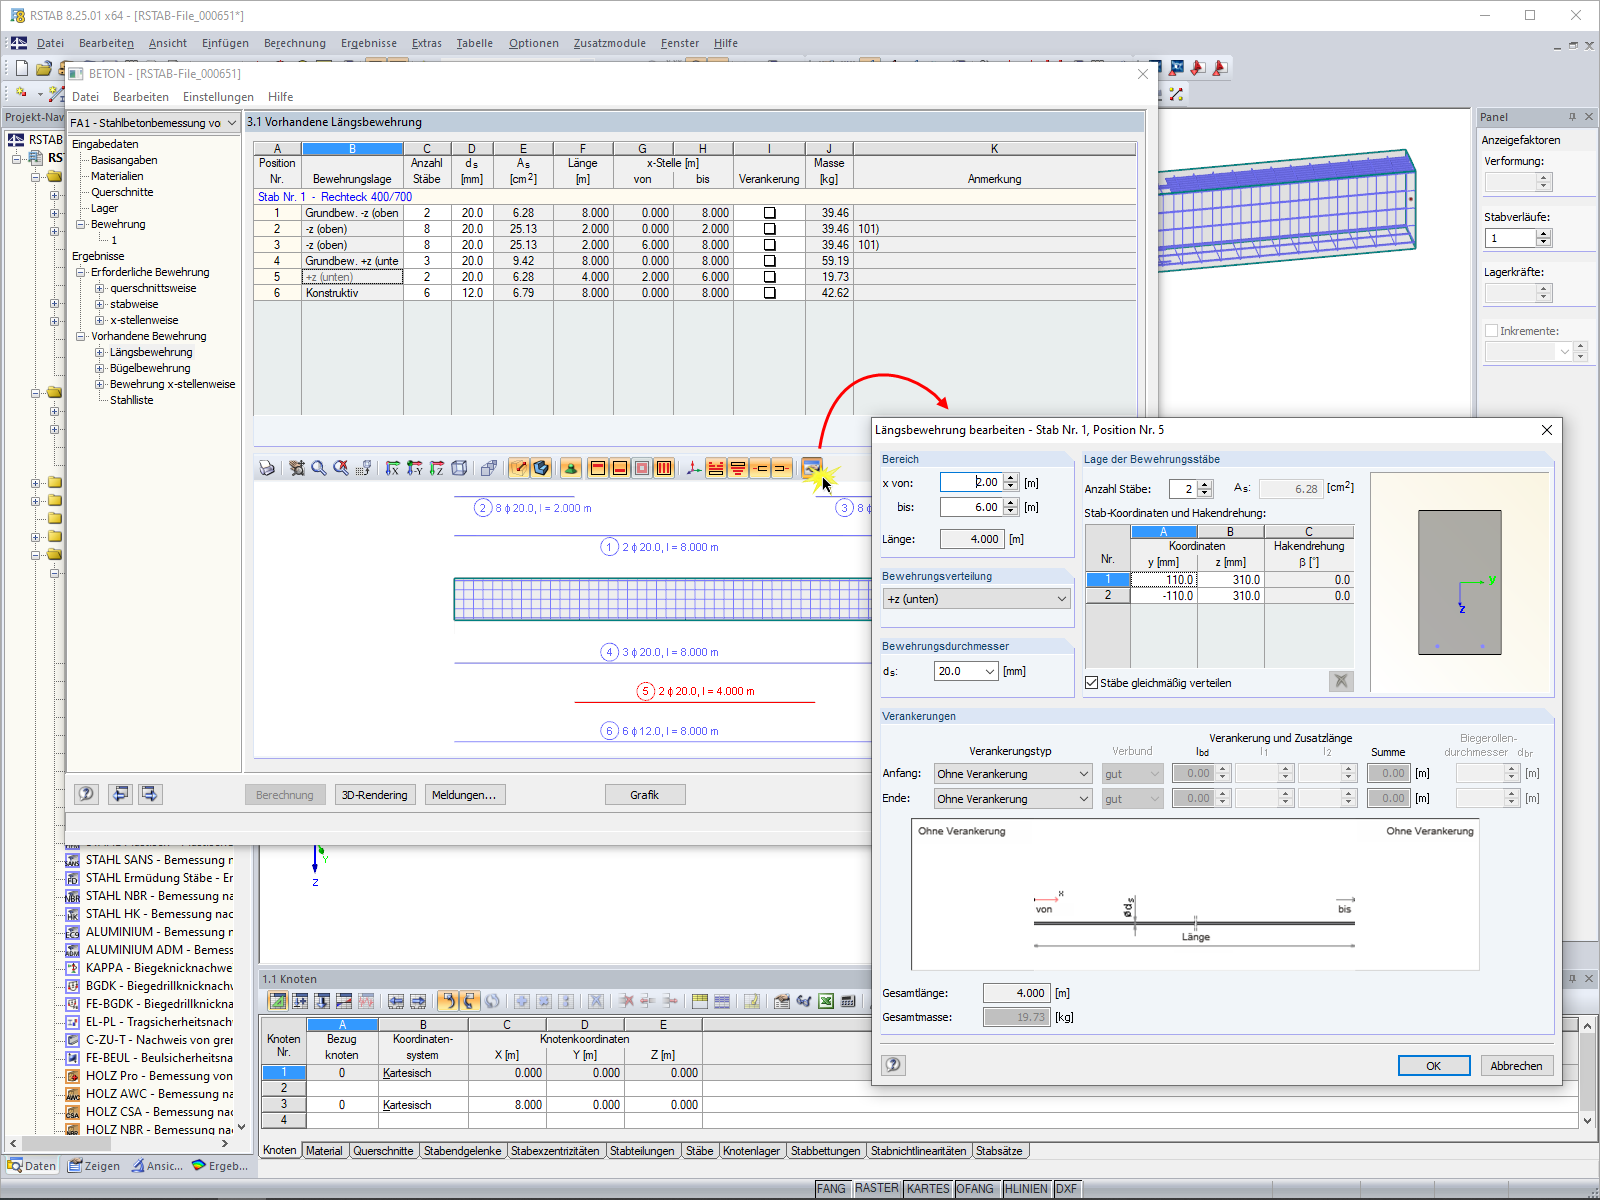Toggle anchorage checkbox for position 1
Screen dimensions: 1600x1200
(x=769, y=213)
